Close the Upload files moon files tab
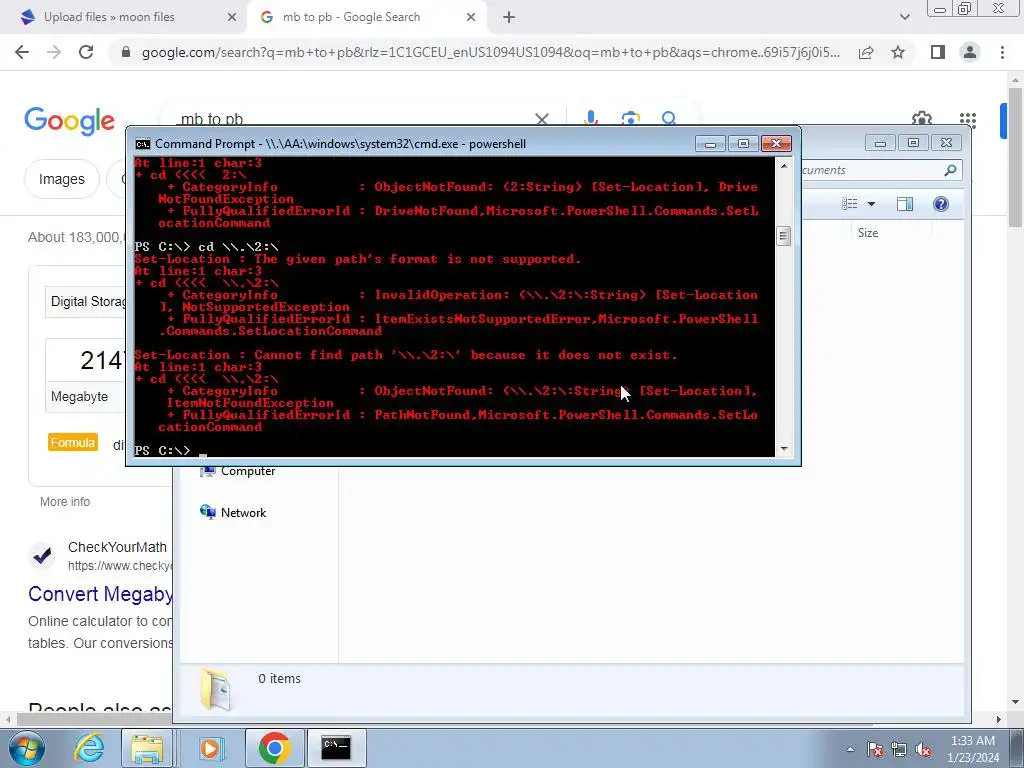The height and width of the screenshot is (768, 1024). point(231,18)
